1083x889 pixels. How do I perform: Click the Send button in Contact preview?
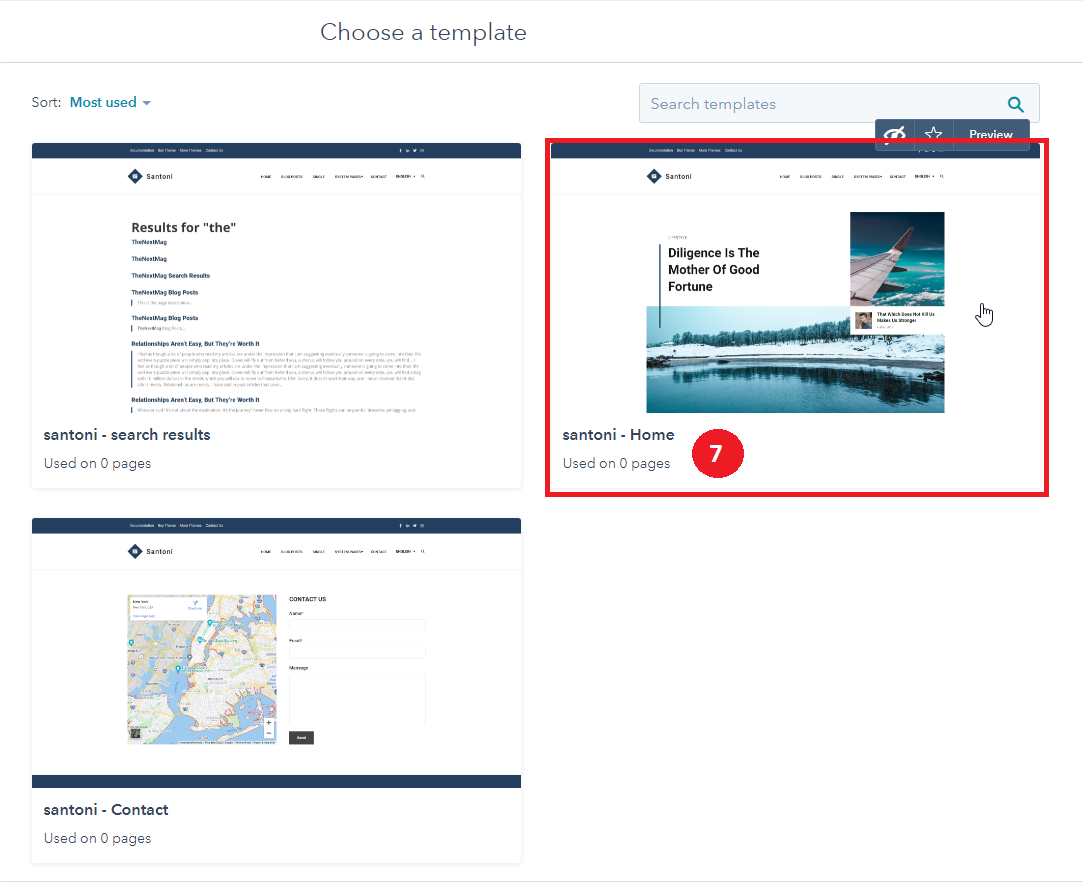click(x=301, y=738)
